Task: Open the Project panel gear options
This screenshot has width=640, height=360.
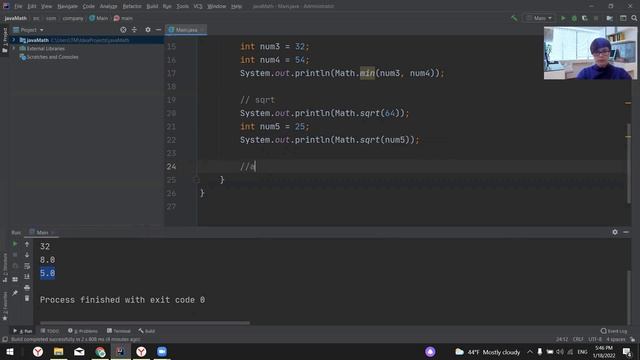Action: click(148, 30)
